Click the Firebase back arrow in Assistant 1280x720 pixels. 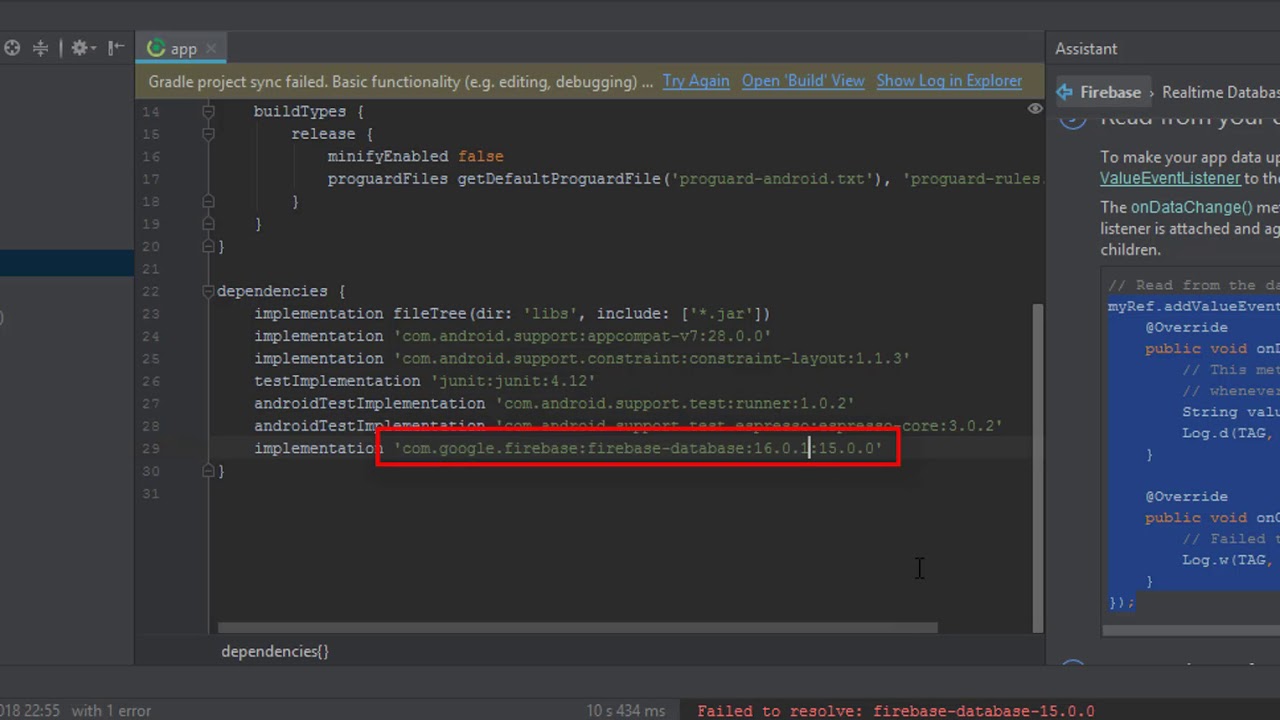coord(1065,92)
